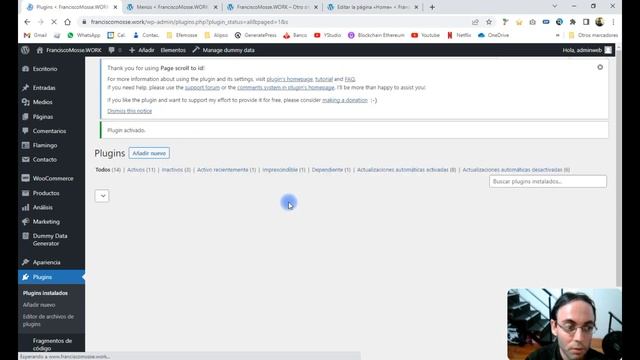The height and width of the screenshot is (360, 640).
Task: Open the tab search chevron in title bar
Action: [x=554, y=6]
